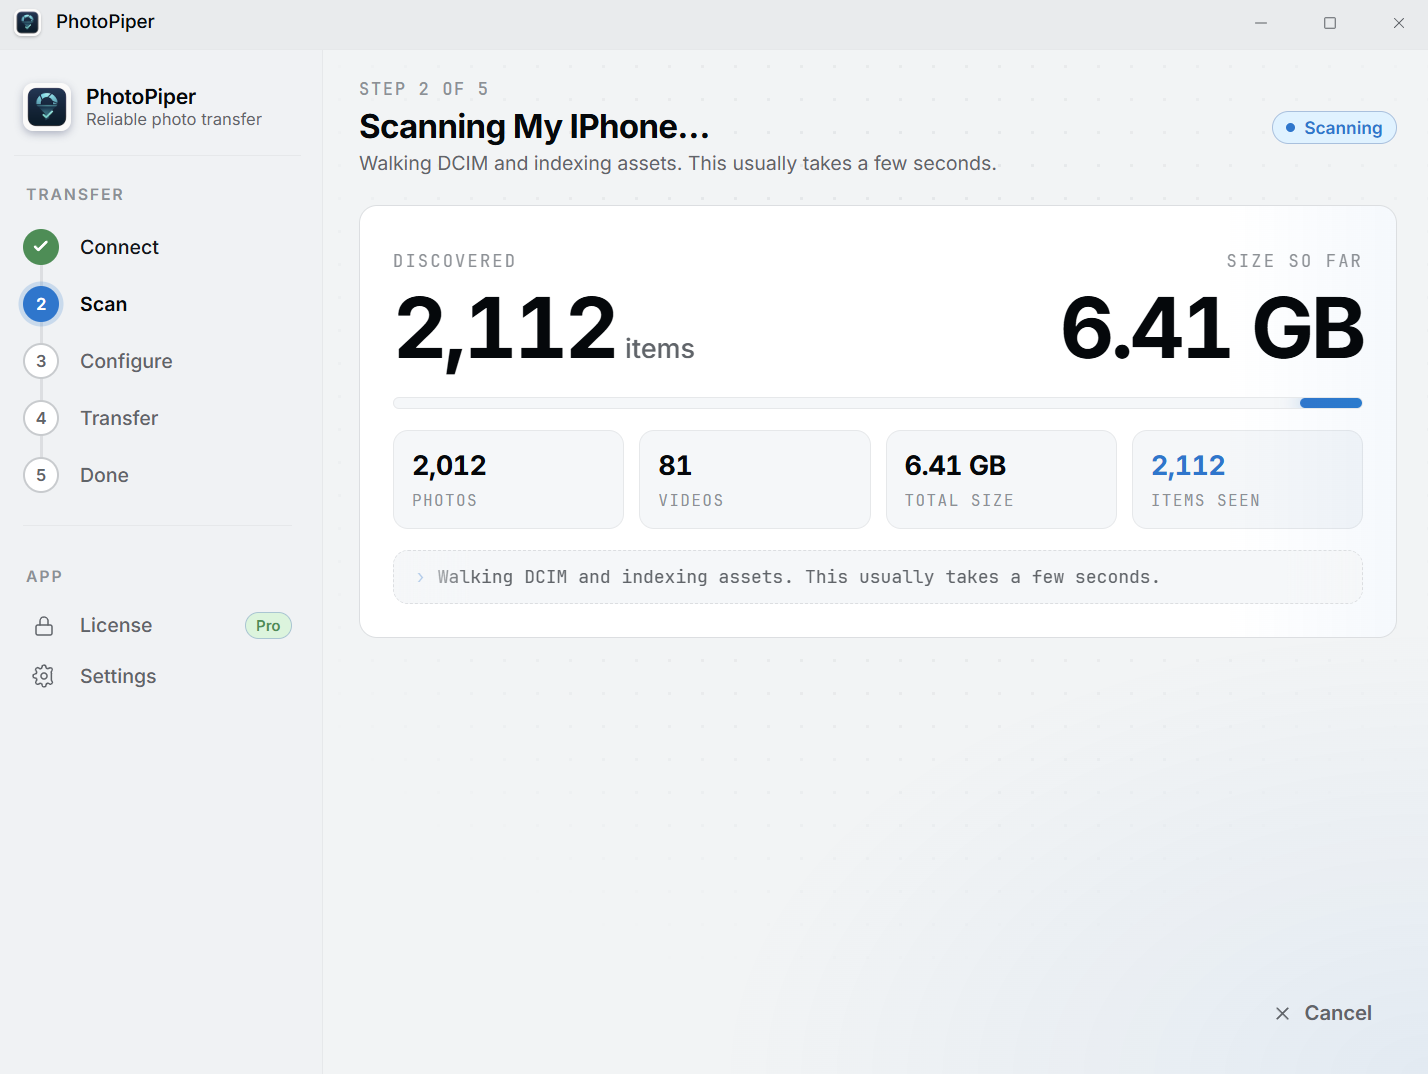Click the PhotoPiper sidebar logo icon
Image resolution: width=1428 pixels, height=1074 pixels.
coord(47,107)
